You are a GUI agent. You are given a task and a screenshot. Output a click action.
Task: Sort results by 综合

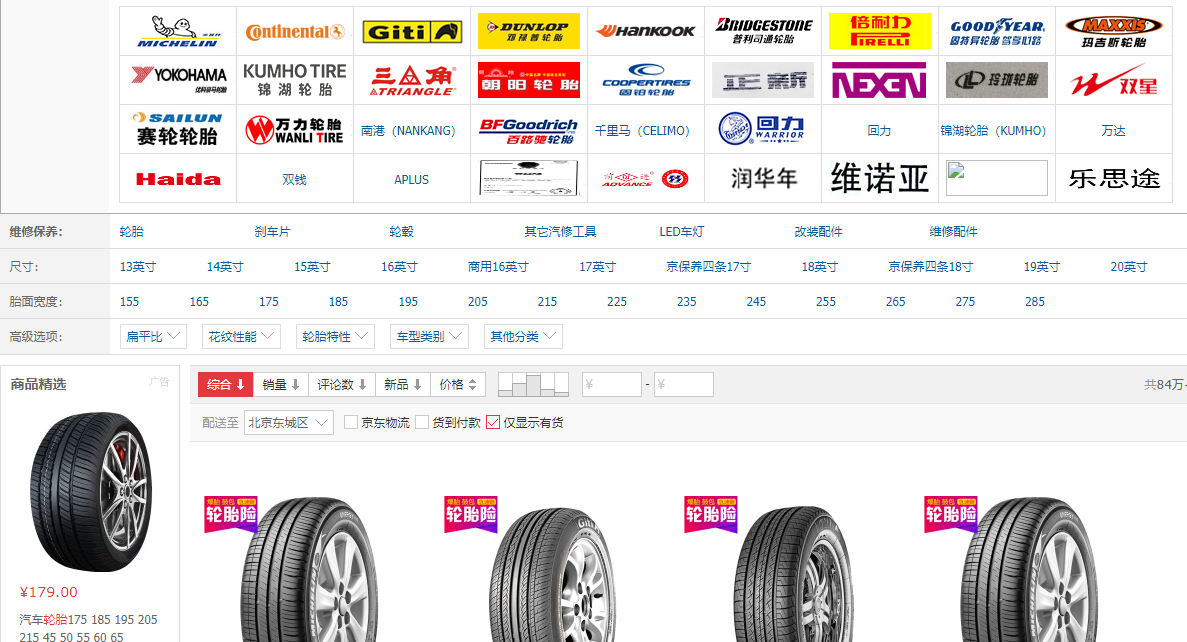tap(226, 385)
